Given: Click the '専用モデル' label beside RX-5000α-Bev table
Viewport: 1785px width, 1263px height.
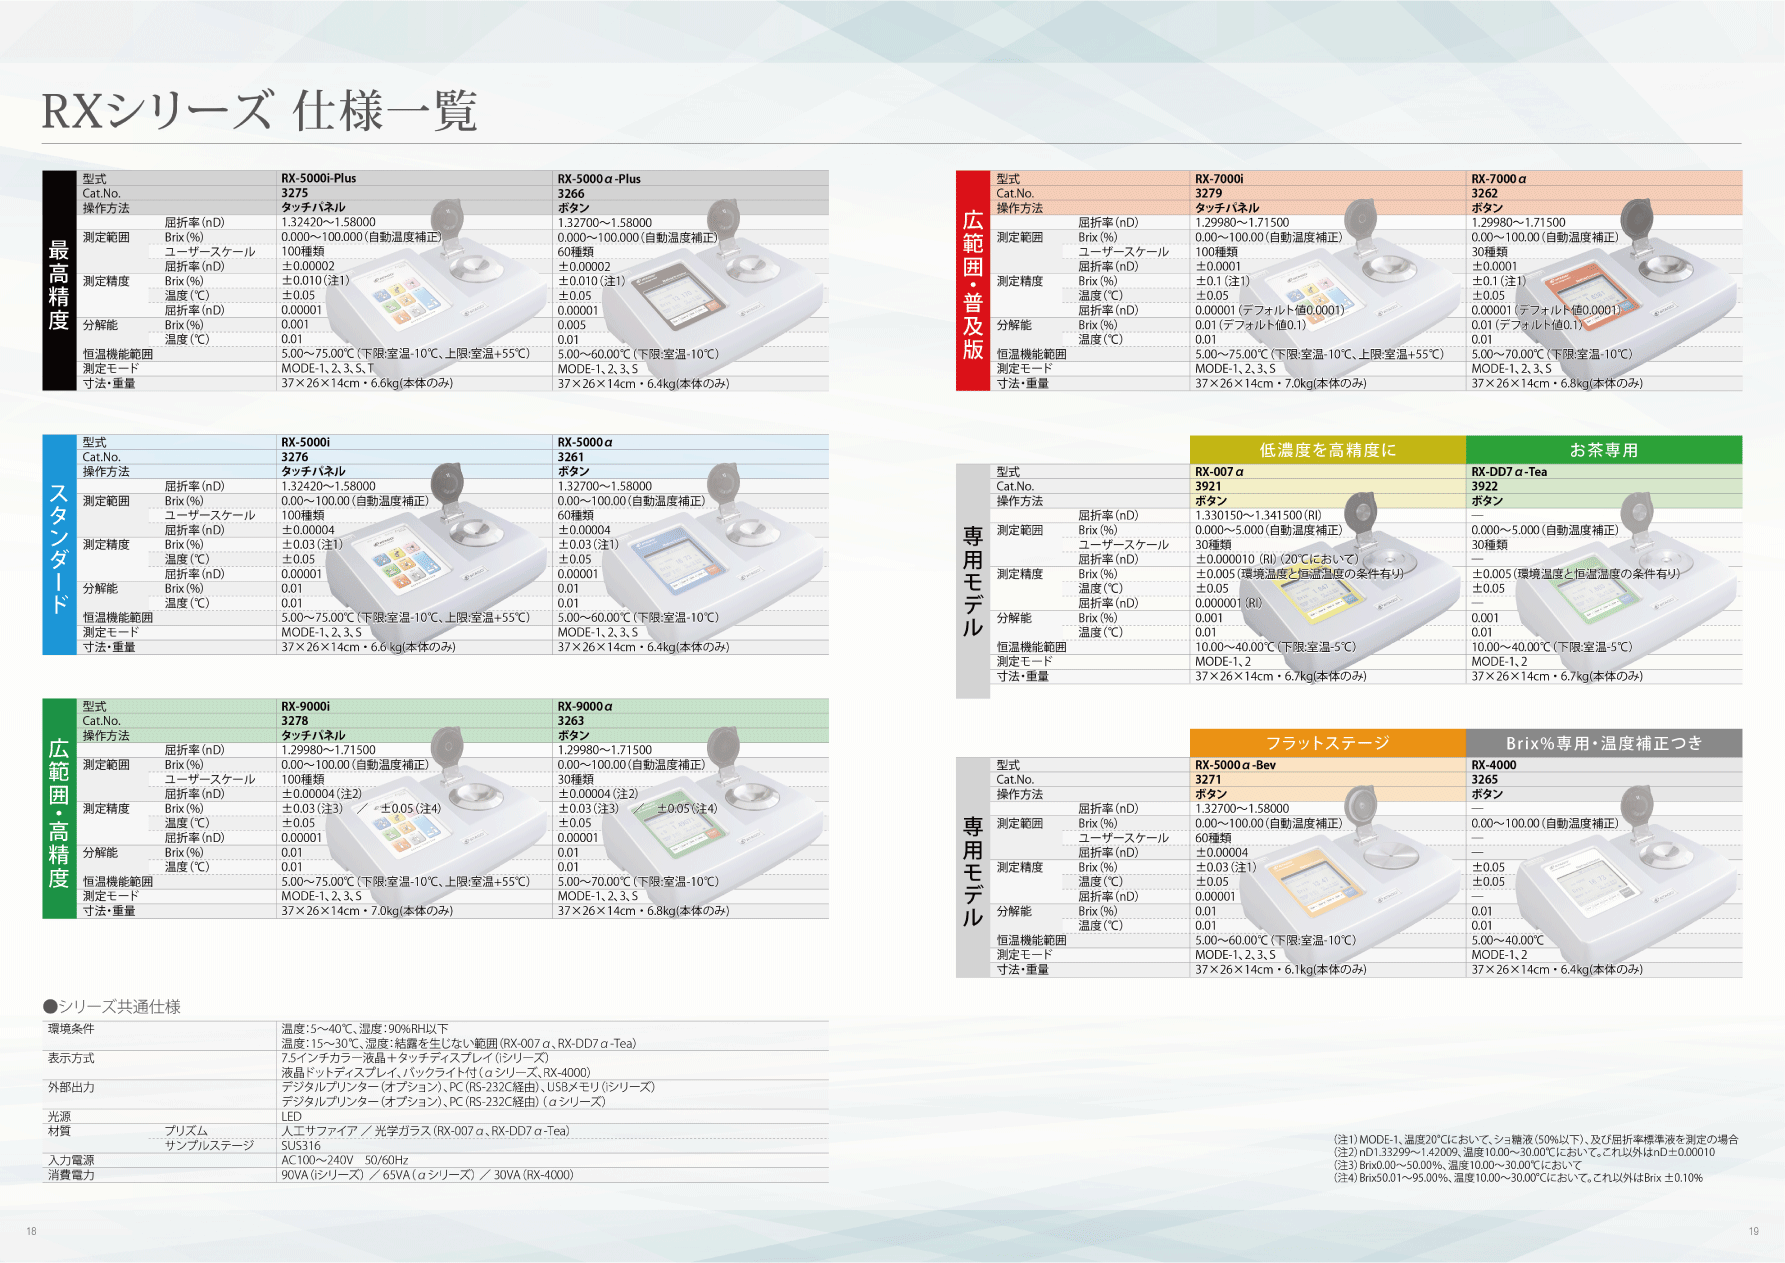Looking at the screenshot, I should pyautogui.click(x=973, y=869).
